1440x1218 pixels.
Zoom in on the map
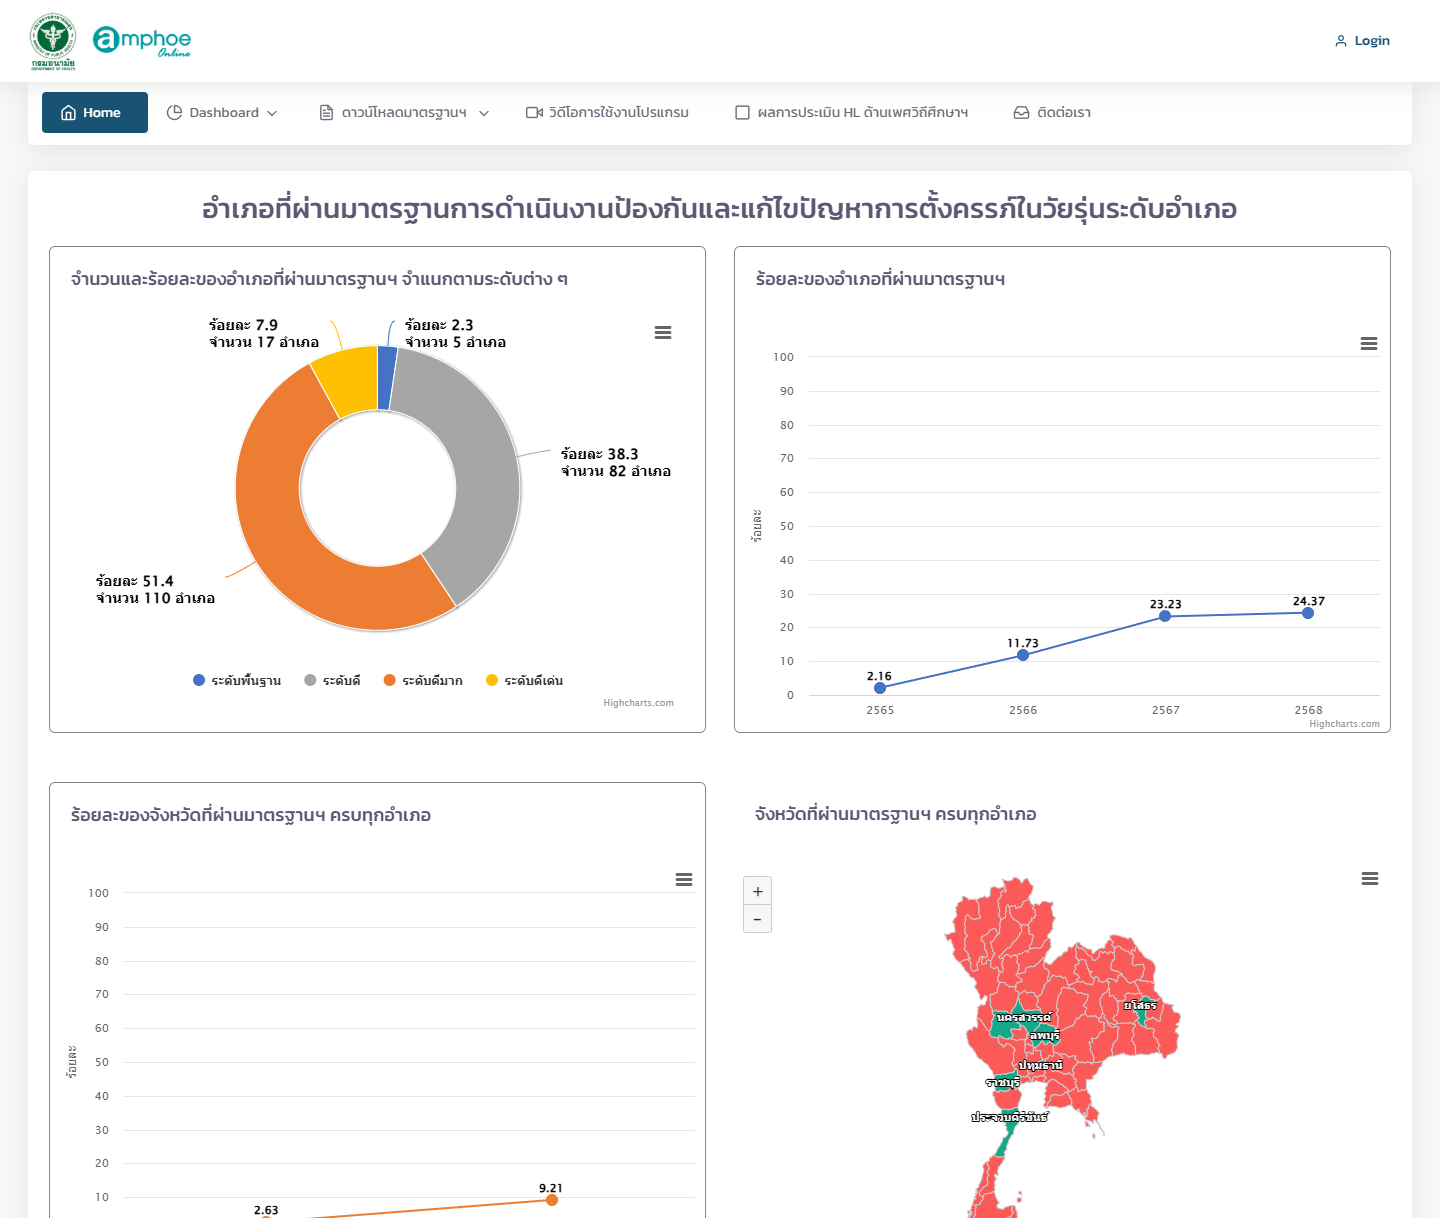point(758,892)
